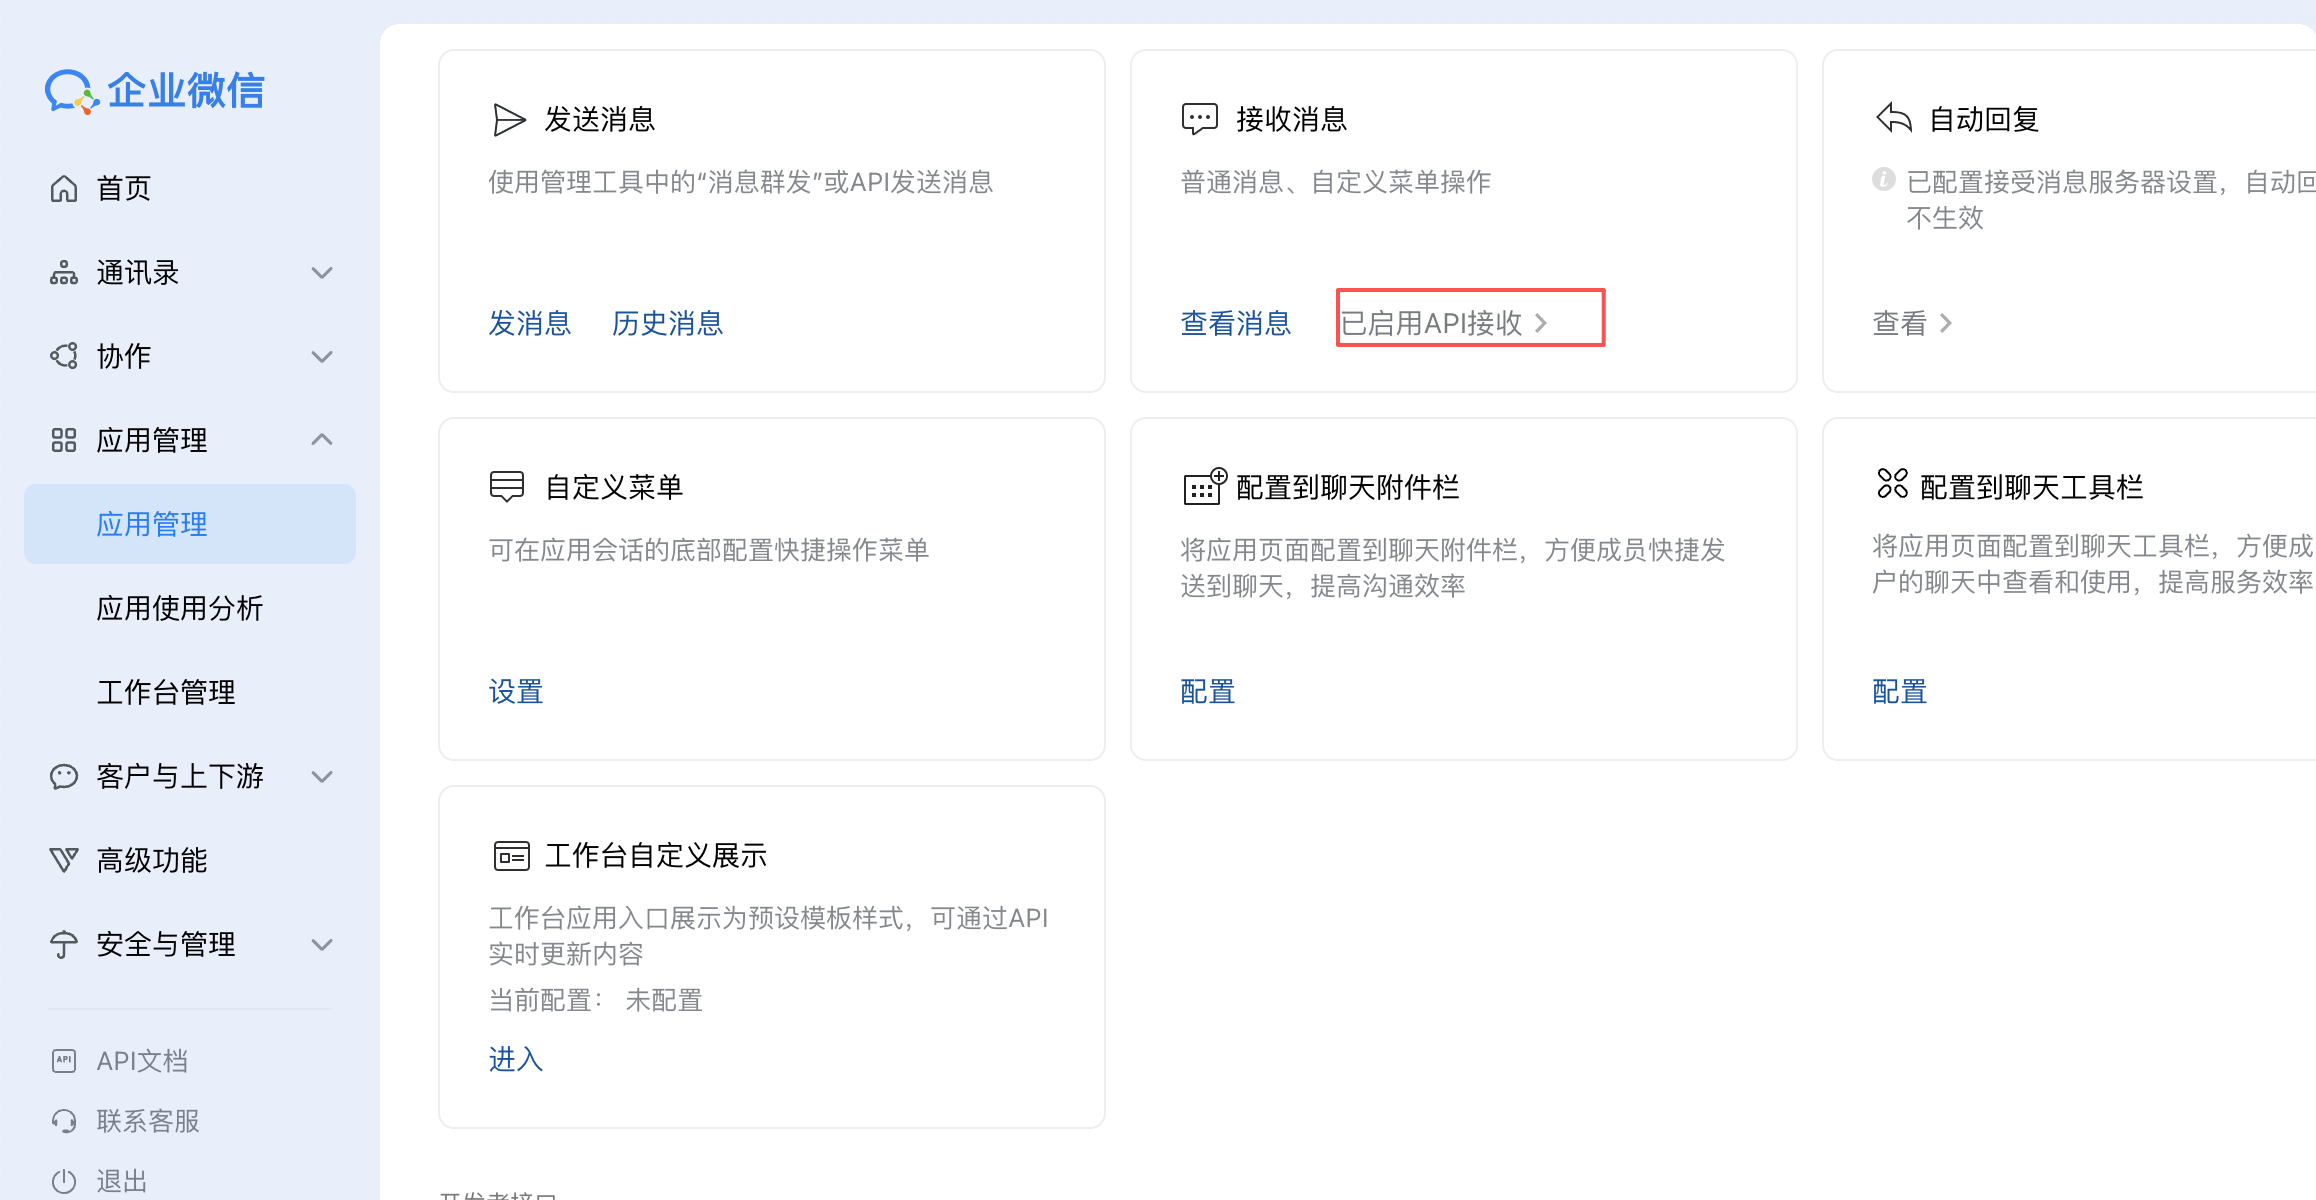Open the 历史消息 link

click(667, 322)
